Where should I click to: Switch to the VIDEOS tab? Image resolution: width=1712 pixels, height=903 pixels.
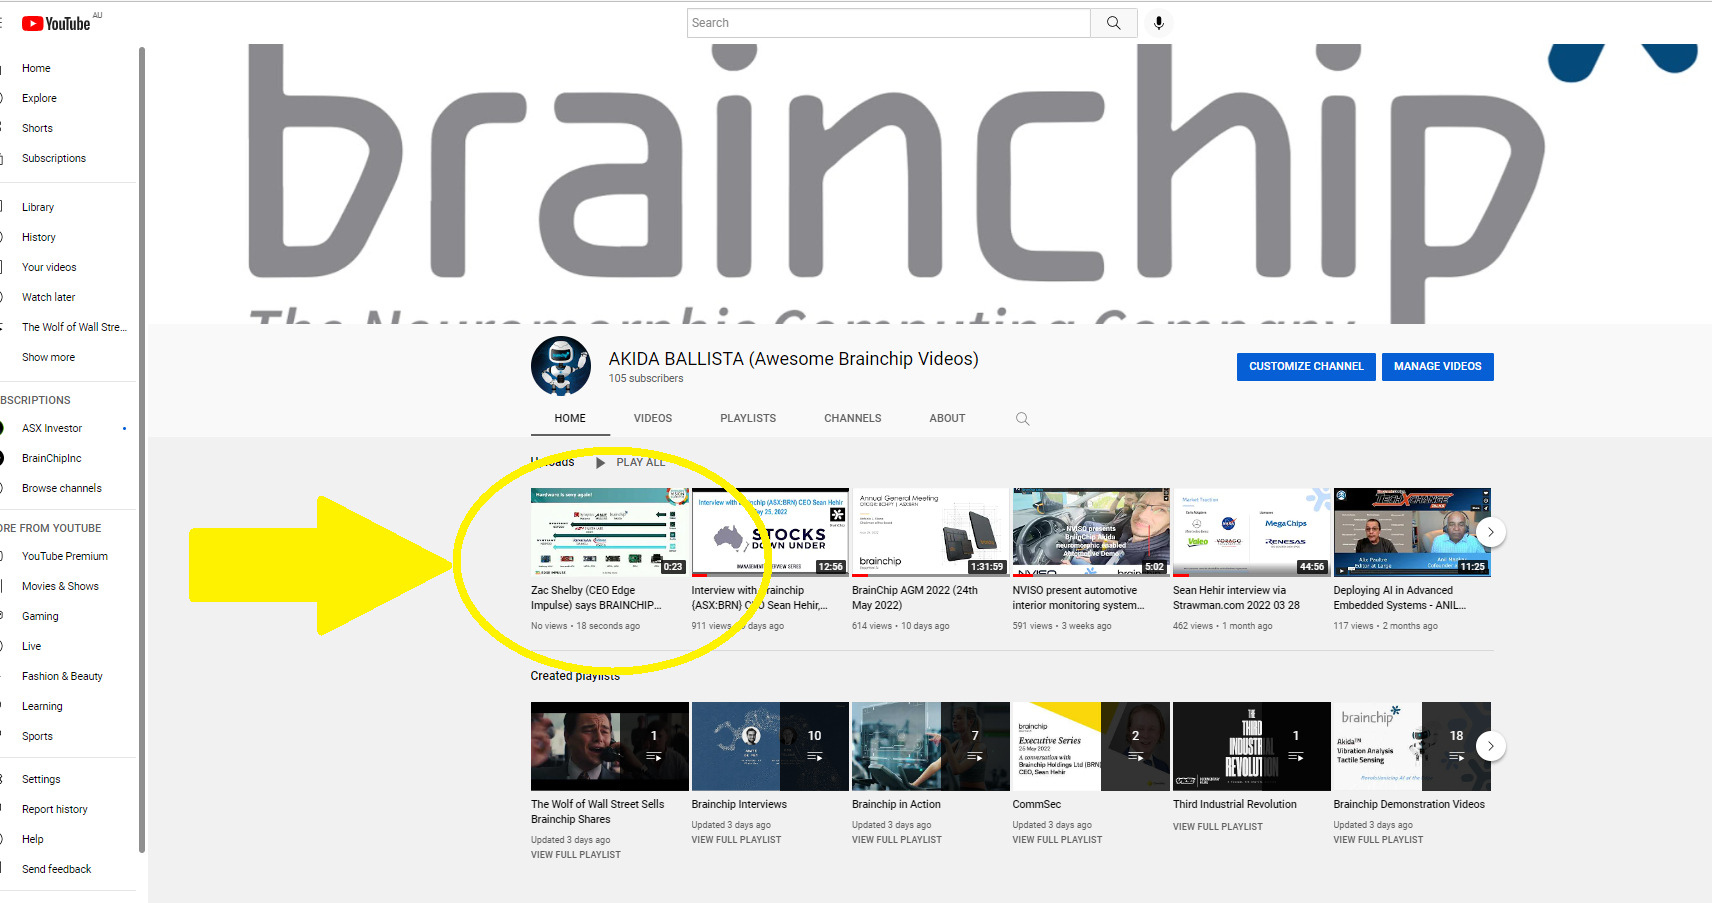[x=653, y=419]
